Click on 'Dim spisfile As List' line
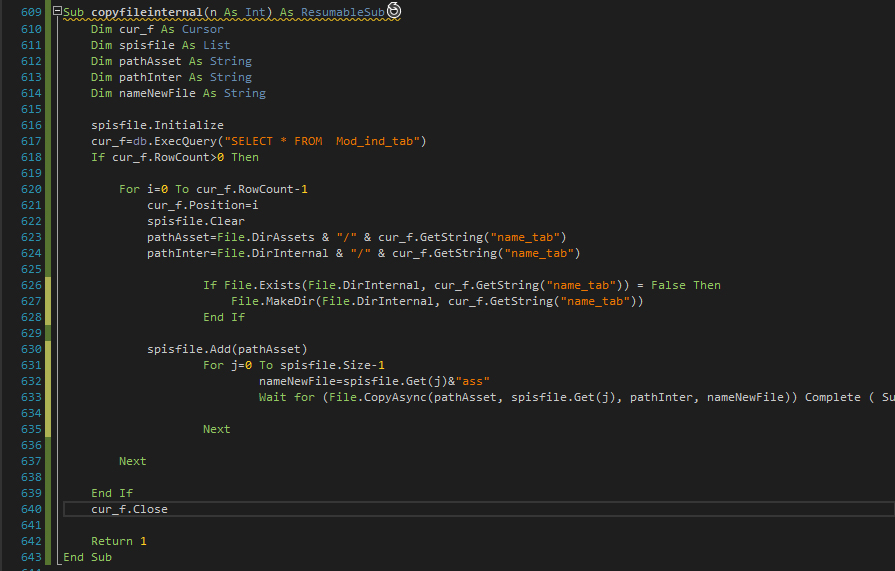 (x=160, y=45)
